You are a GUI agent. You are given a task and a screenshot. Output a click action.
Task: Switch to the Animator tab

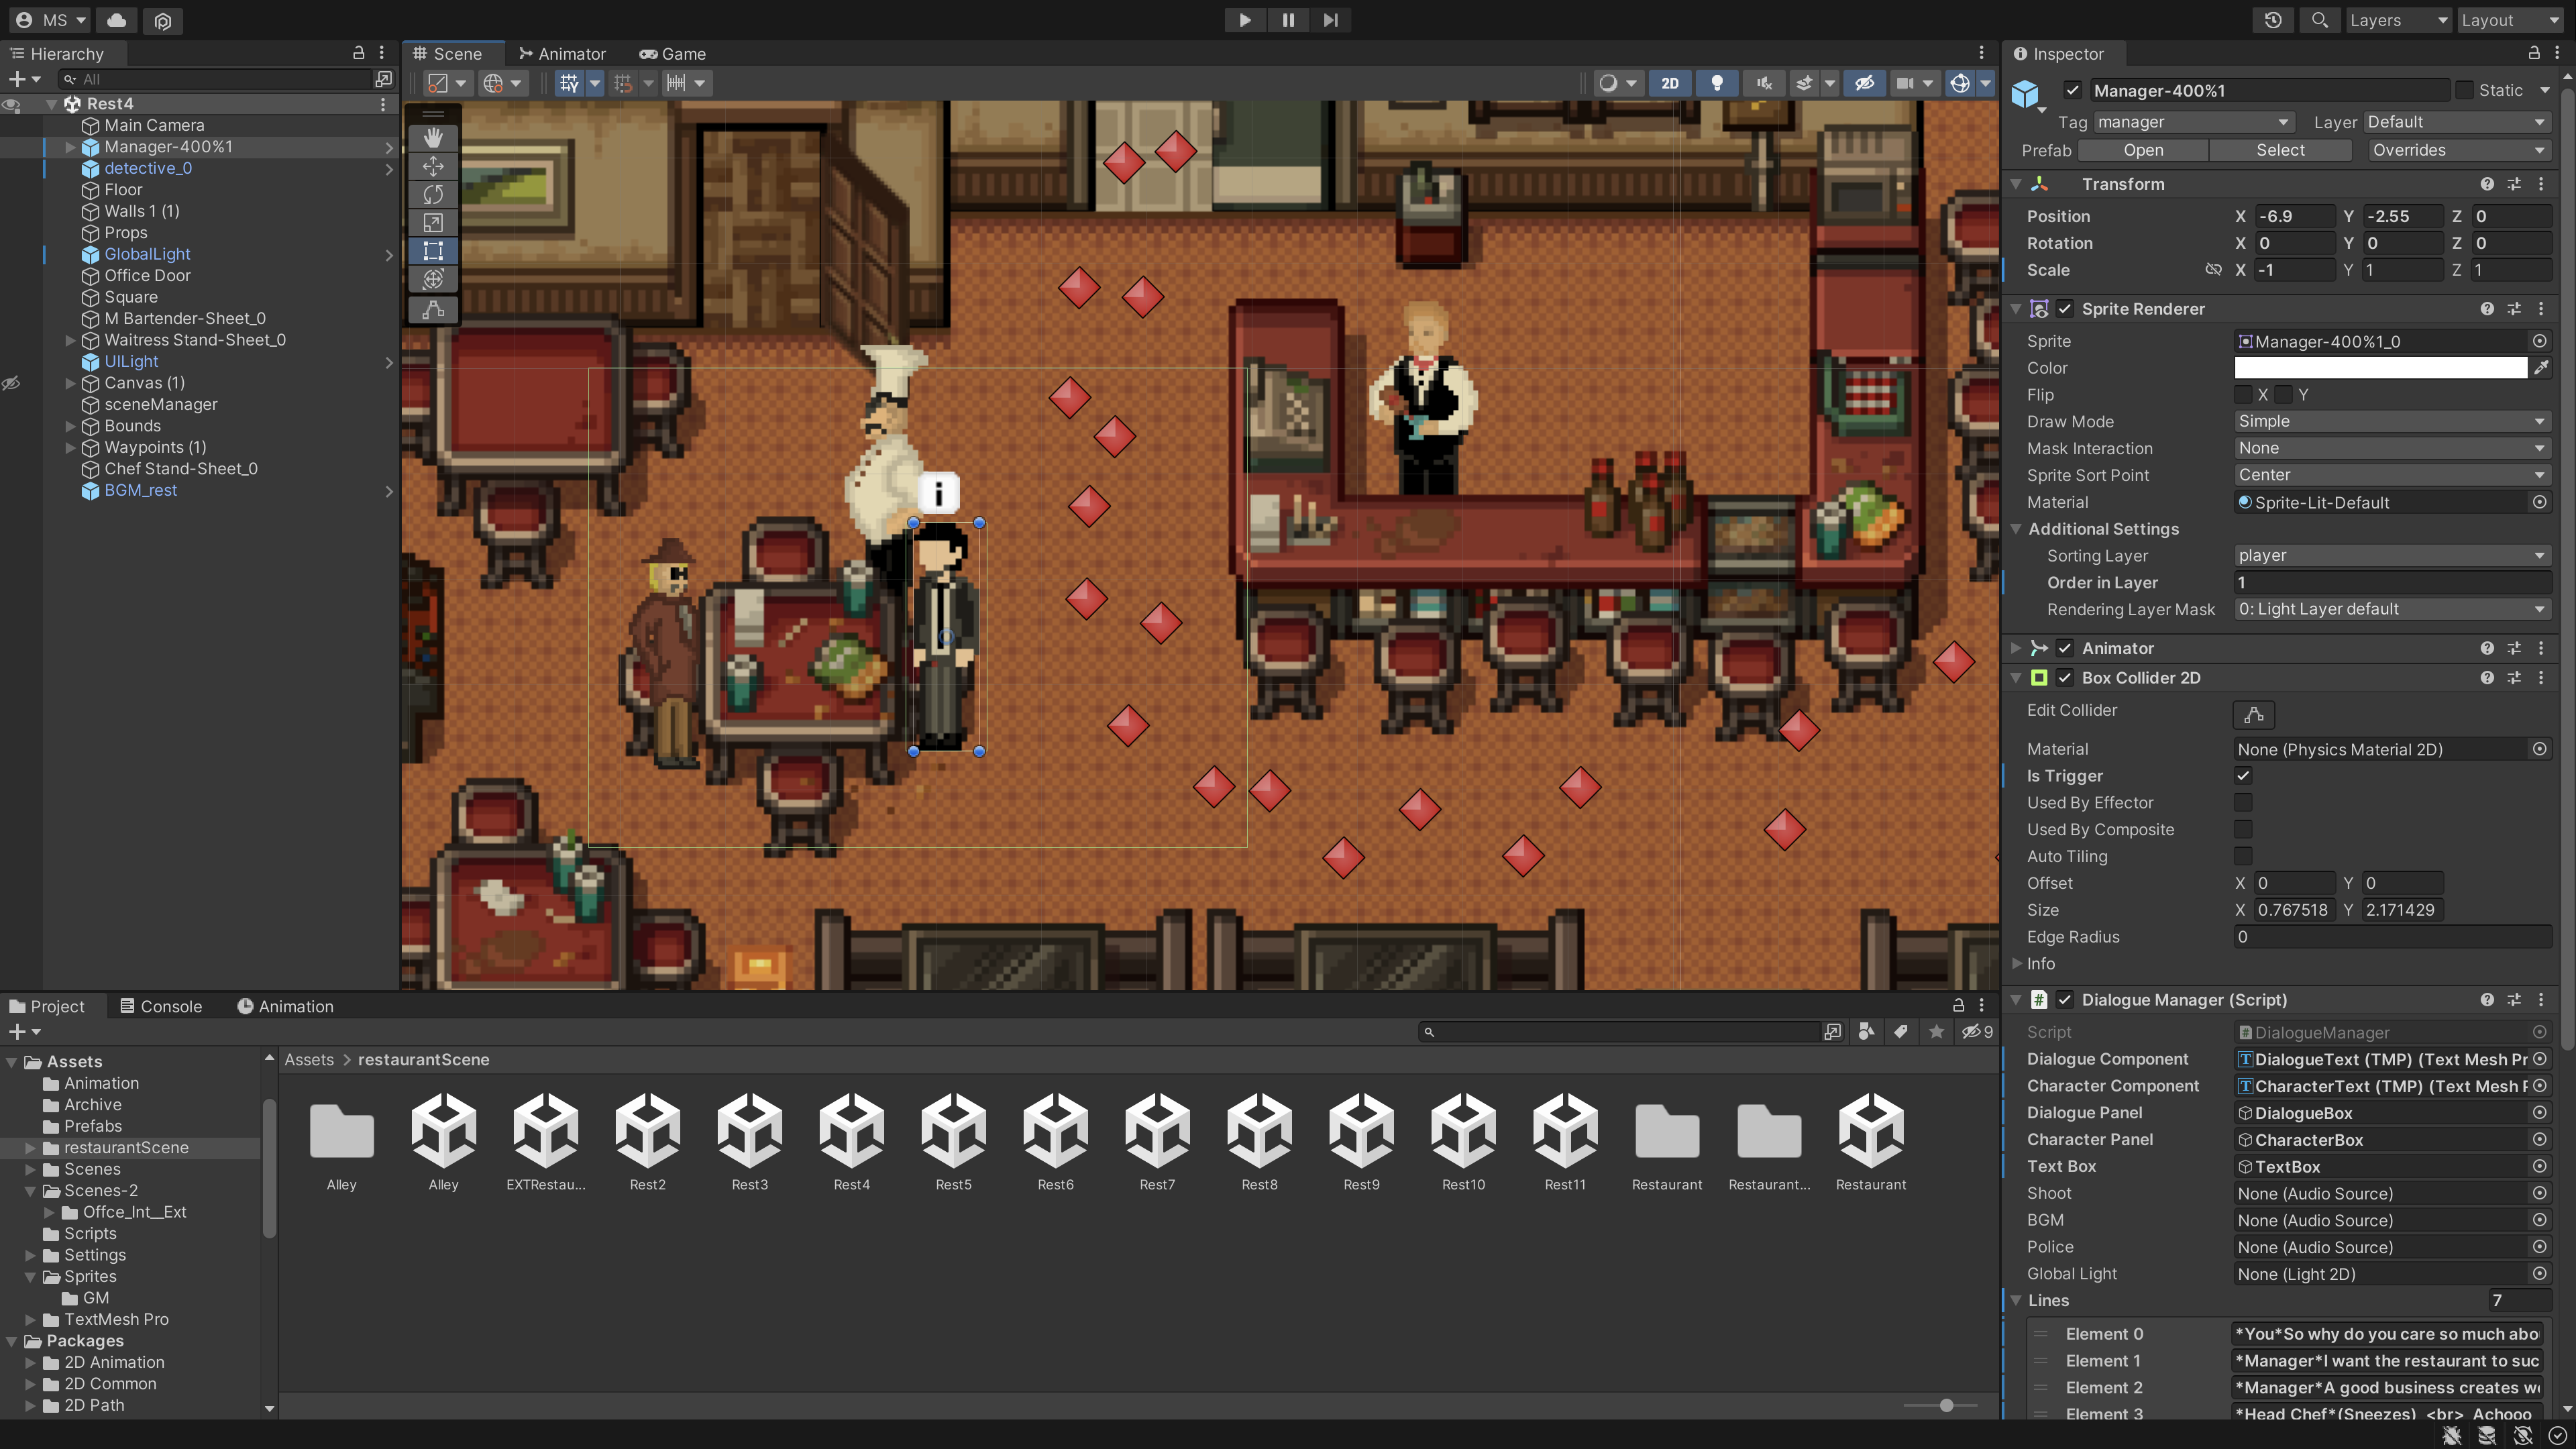pyautogui.click(x=562, y=54)
